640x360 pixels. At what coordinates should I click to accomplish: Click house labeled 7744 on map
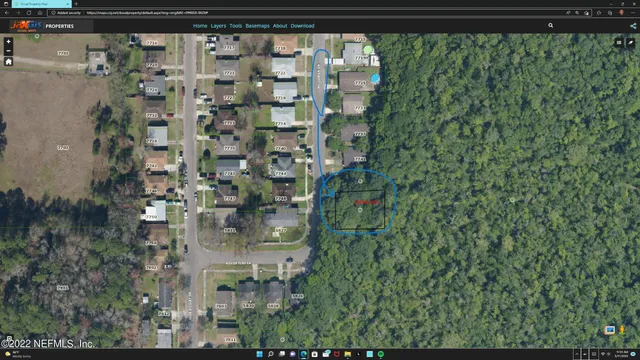pyautogui.click(x=283, y=168)
